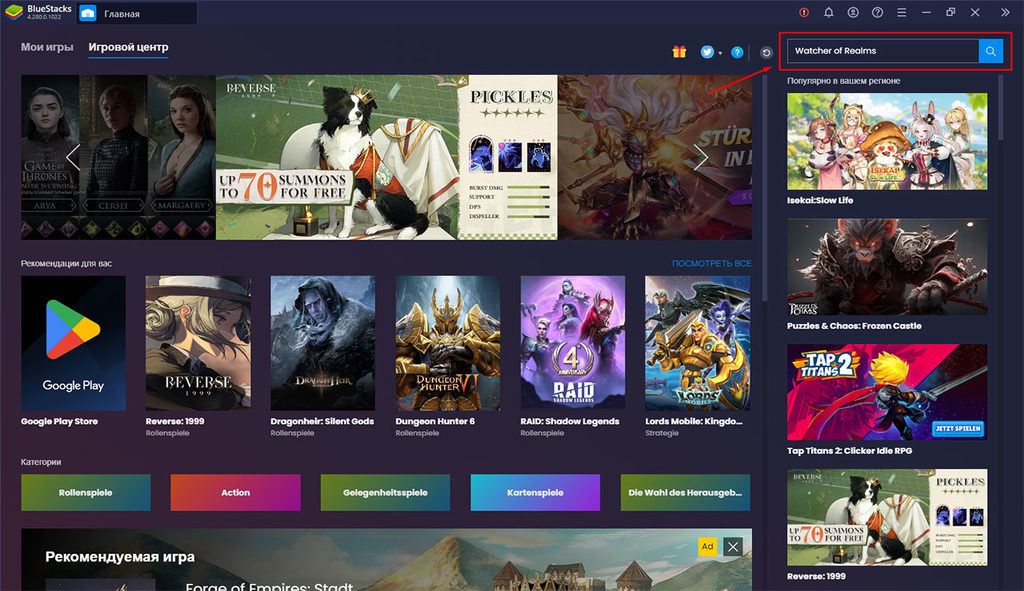
Task: Click Tap Titans 2: Clicker Idle RPG title
Action: tap(849, 451)
